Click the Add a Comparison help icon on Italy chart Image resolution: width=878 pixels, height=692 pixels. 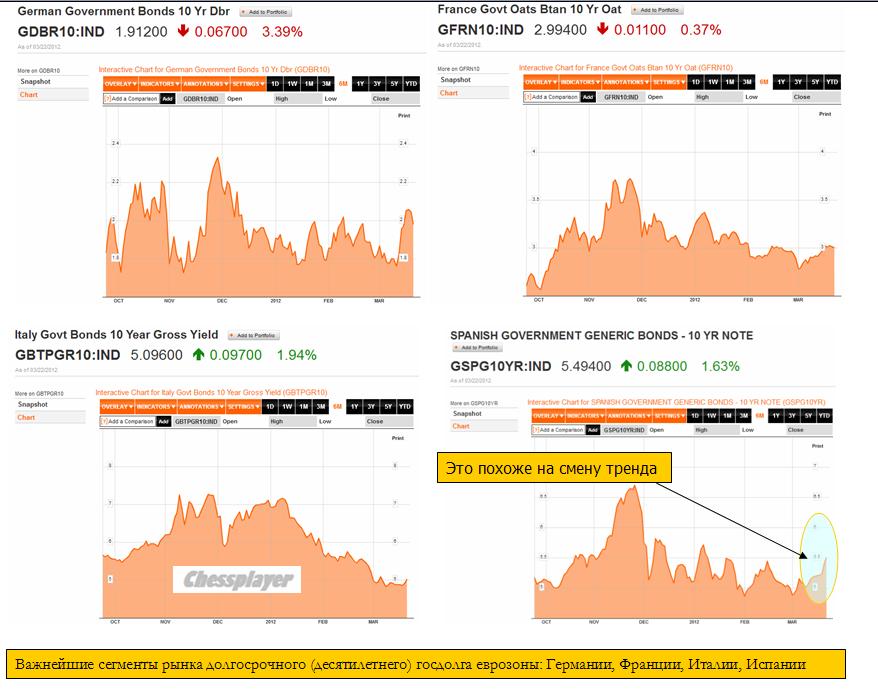point(103,421)
